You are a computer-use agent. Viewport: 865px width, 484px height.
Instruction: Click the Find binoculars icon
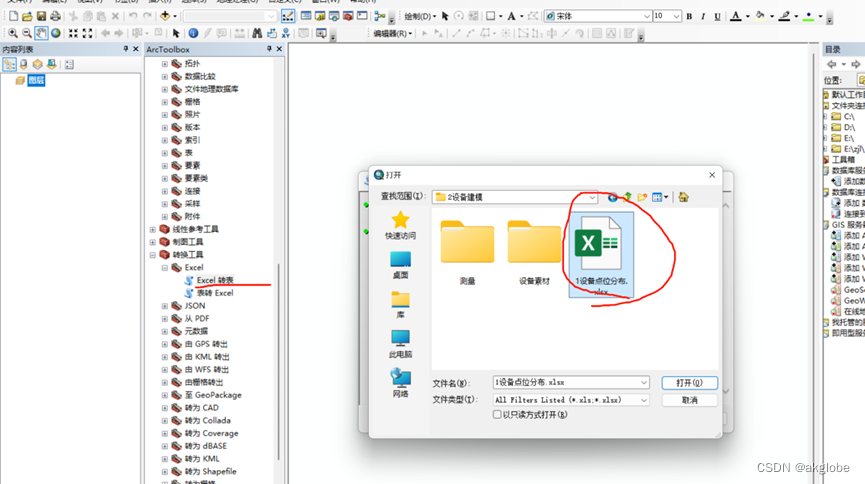click(x=257, y=33)
